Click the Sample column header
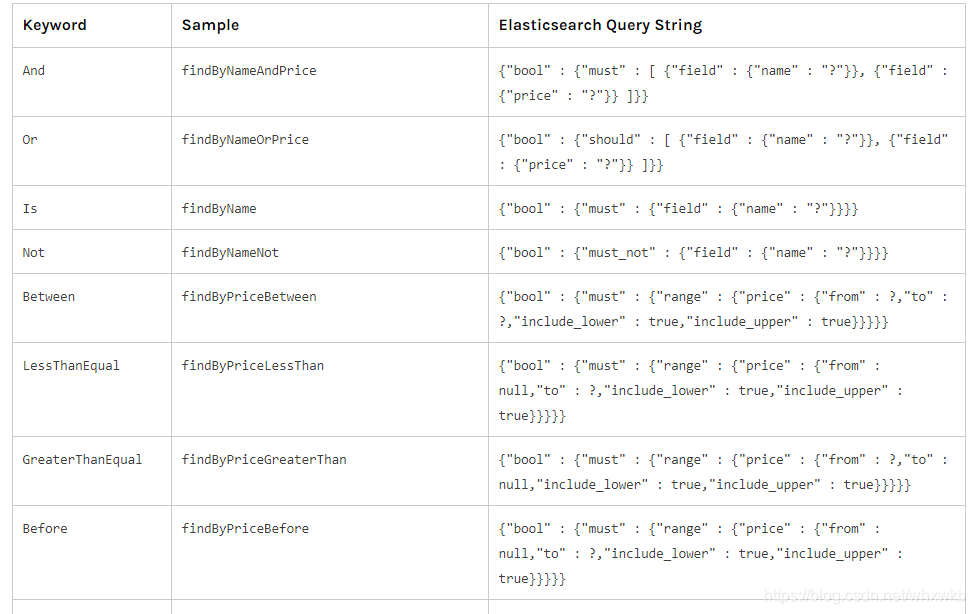This screenshot has width=976, height=614. (x=210, y=25)
